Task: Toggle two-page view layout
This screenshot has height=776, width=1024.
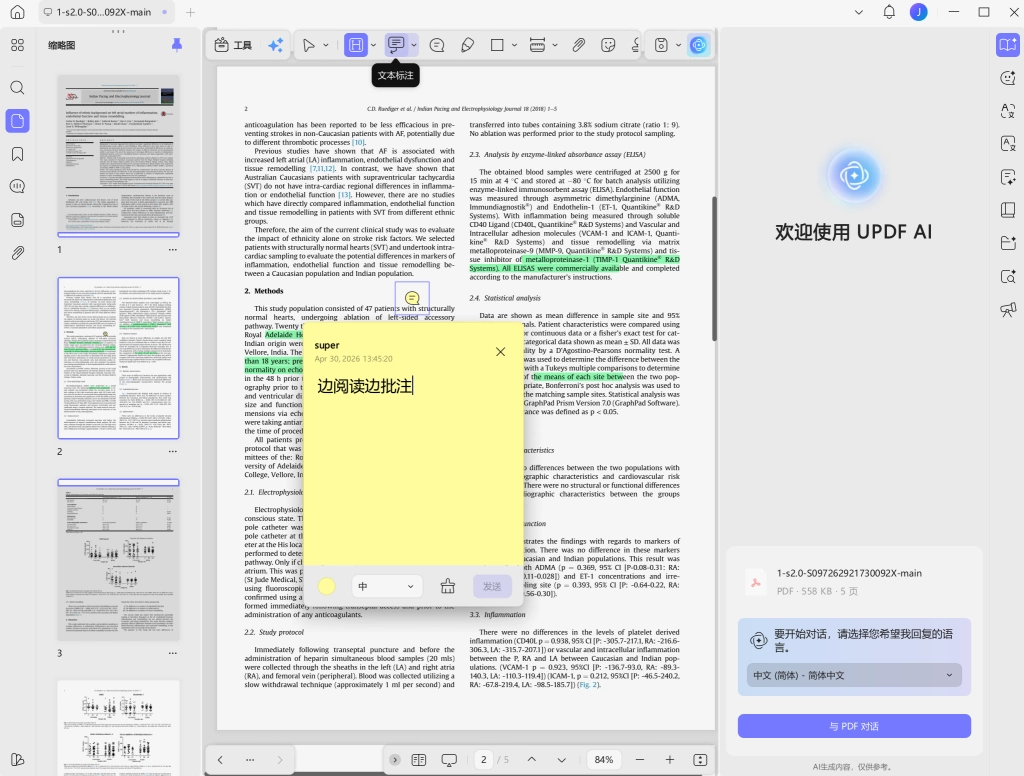Action: tap(419, 760)
